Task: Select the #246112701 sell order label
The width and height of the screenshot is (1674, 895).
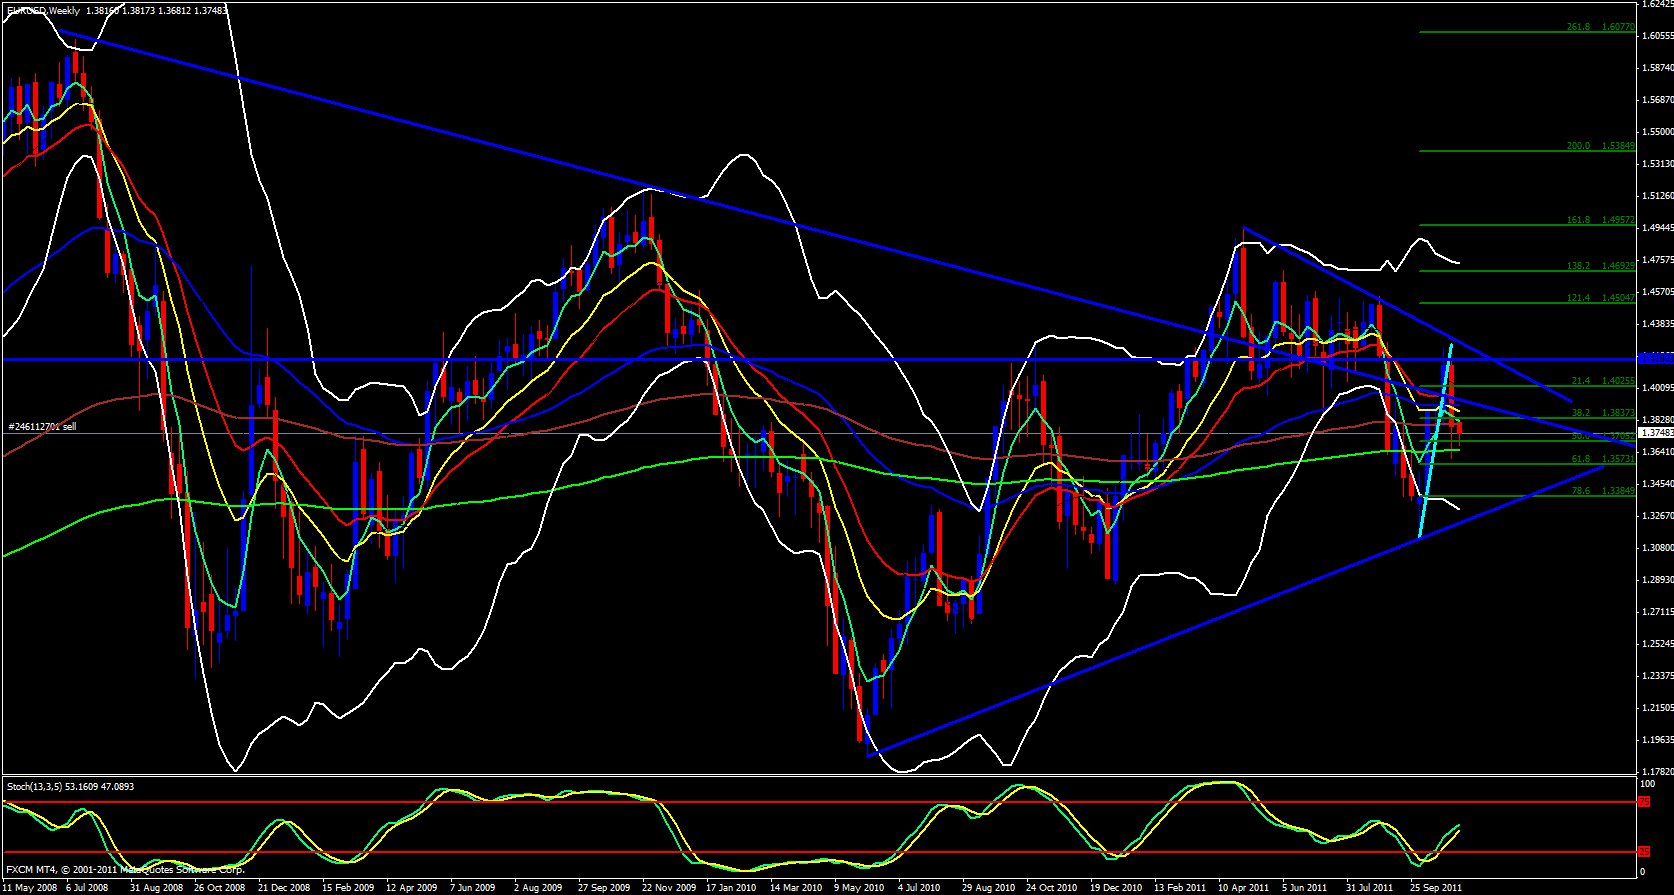Action: click(42, 427)
